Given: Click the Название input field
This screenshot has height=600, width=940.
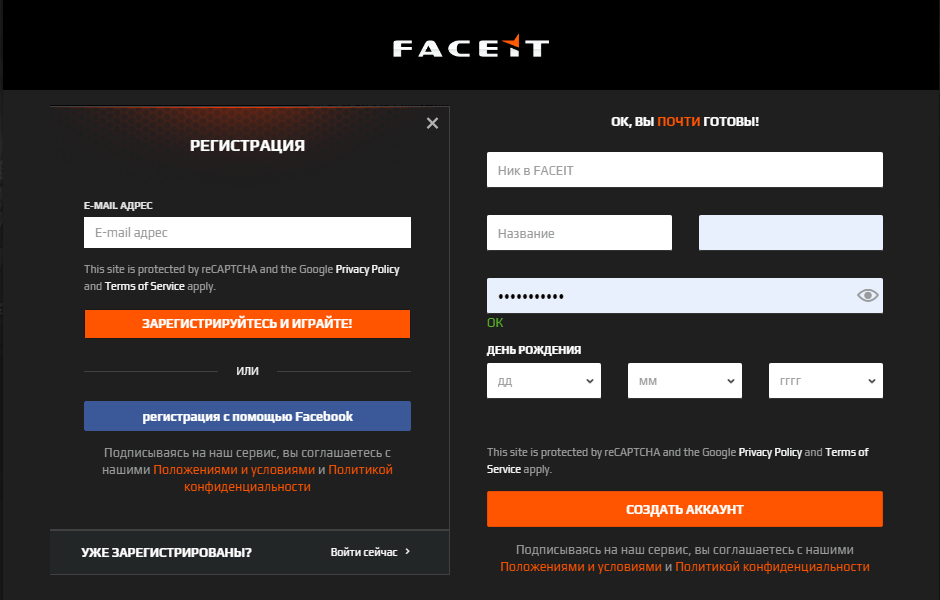Looking at the screenshot, I should [579, 232].
